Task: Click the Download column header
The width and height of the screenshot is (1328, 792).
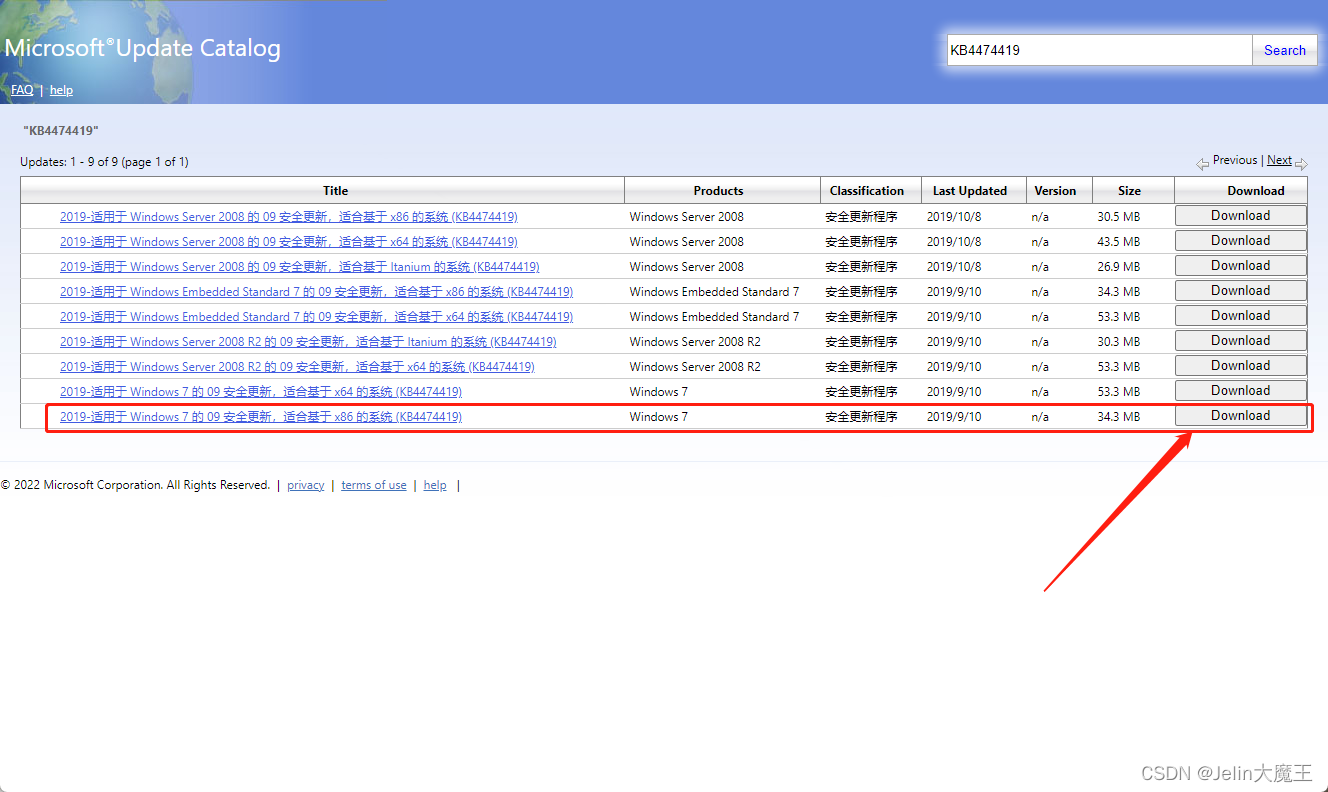Action: [x=1256, y=191]
